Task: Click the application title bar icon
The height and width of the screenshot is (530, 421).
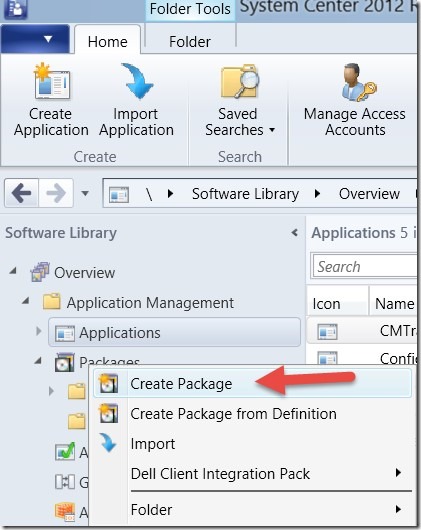Action: pyautogui.click(x=16, y=8)
